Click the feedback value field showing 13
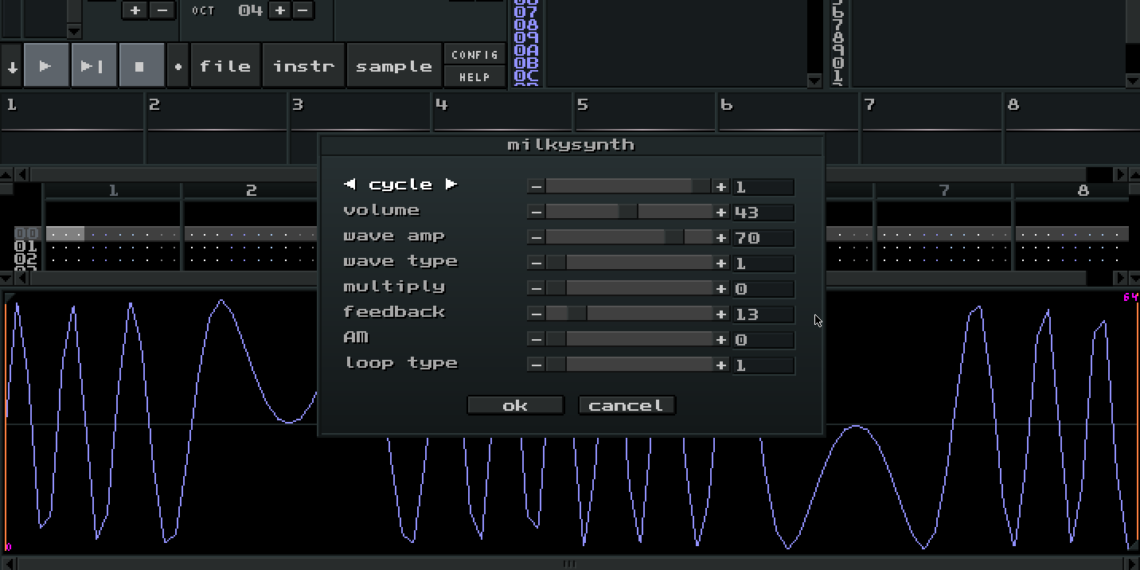This screenshot has height=570, width=1140. click(763, 314)
